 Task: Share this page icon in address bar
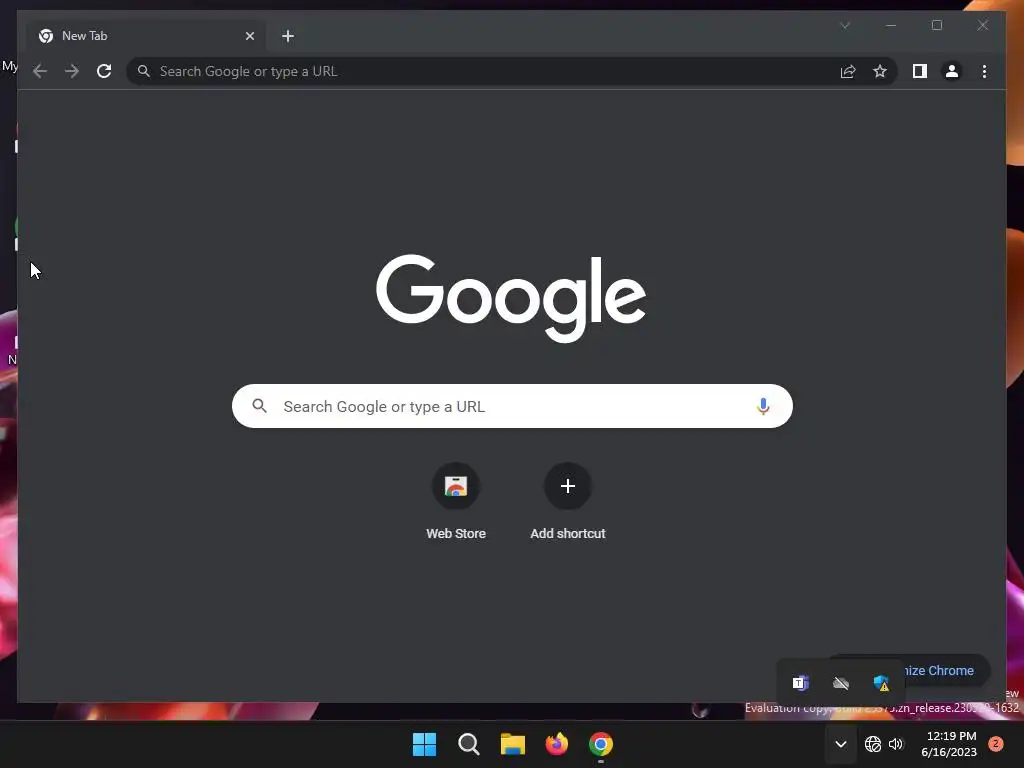[848, 71]
